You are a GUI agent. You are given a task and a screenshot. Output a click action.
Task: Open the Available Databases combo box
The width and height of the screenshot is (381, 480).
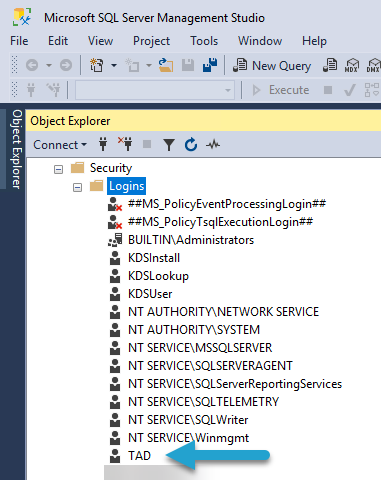point(155,90)
